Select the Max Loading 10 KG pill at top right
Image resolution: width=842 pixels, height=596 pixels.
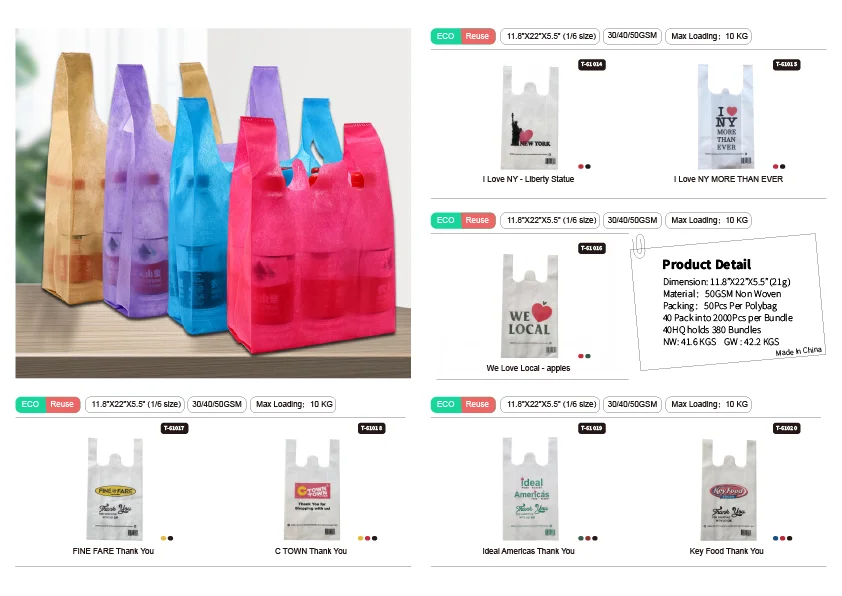(709, 36)
